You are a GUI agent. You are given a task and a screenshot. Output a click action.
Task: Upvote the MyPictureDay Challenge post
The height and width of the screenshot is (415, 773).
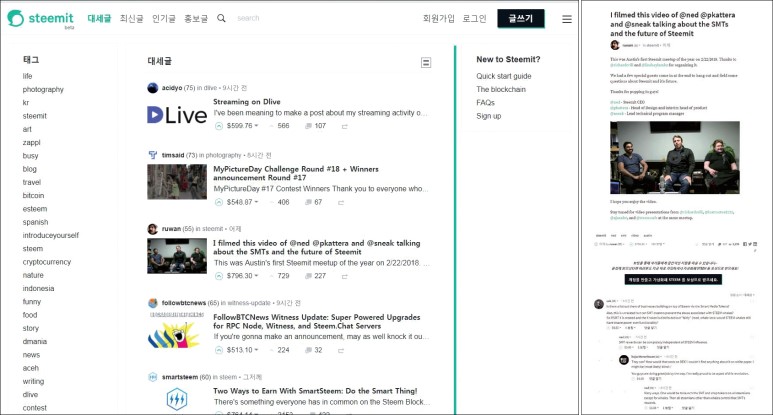[219, 202]
